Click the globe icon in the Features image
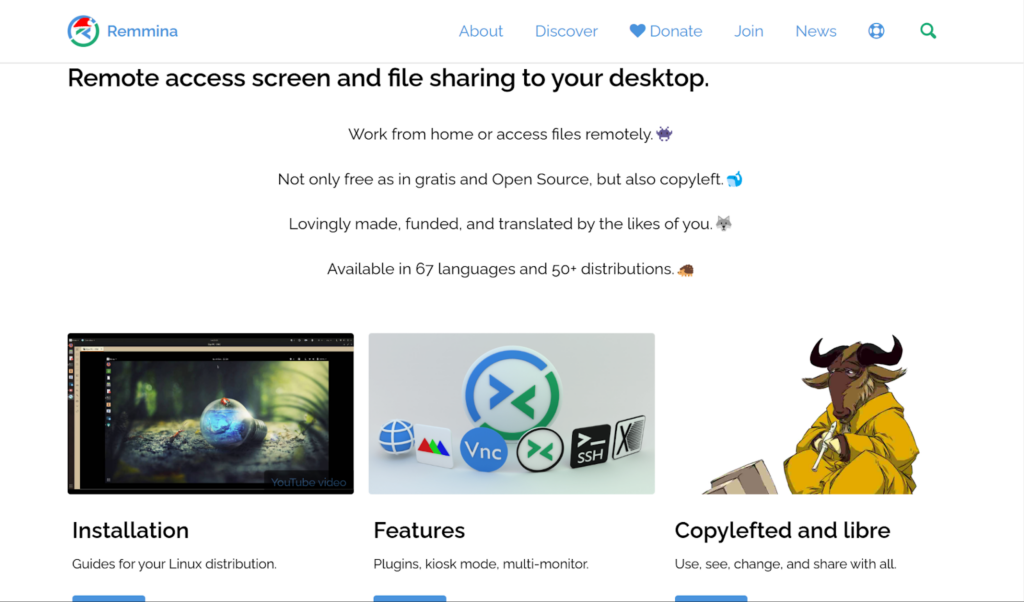The image size is (1024, 602). point(396,438)
